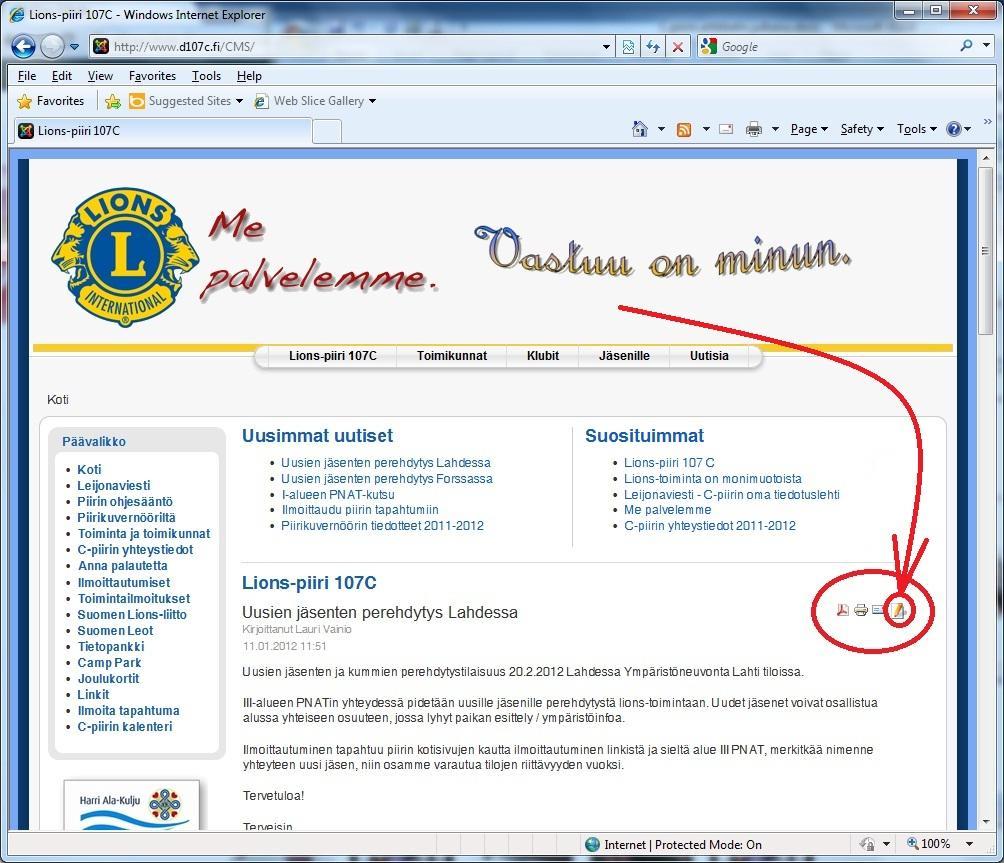Open the dropdown arrow next to RSS feeds

tap(706, 129)
